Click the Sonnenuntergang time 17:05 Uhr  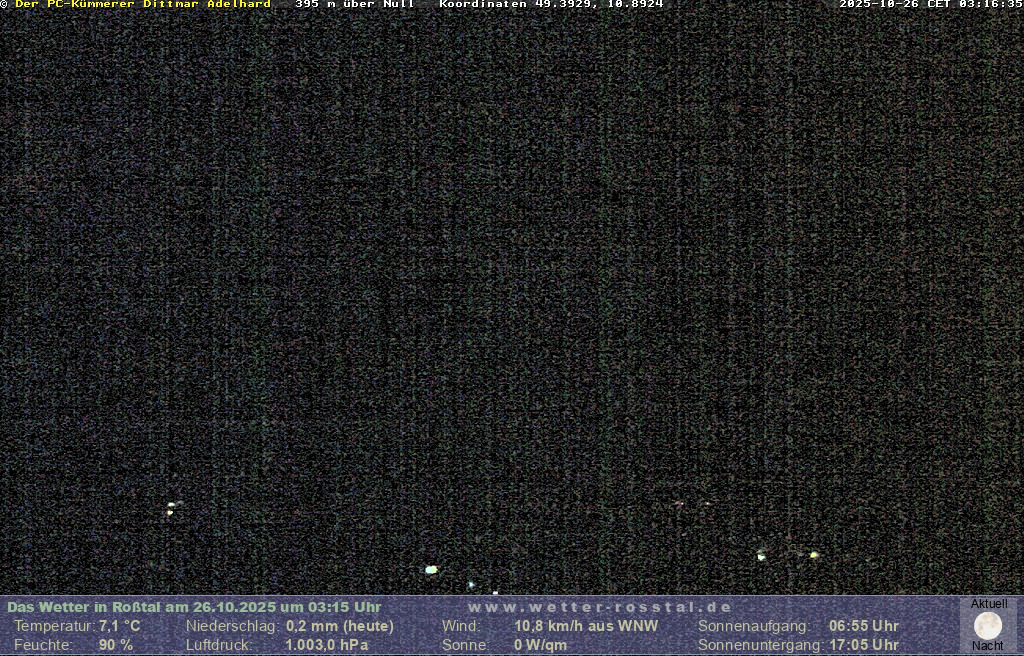(x=863, y=645)
